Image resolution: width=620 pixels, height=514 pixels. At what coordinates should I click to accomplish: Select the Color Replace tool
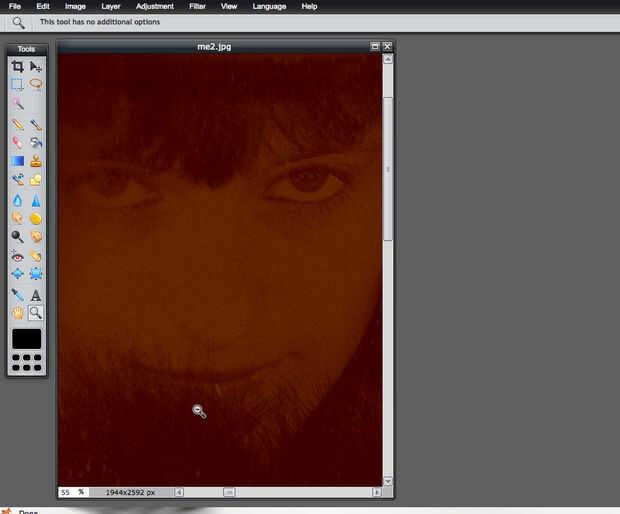[x=17, y=180]
